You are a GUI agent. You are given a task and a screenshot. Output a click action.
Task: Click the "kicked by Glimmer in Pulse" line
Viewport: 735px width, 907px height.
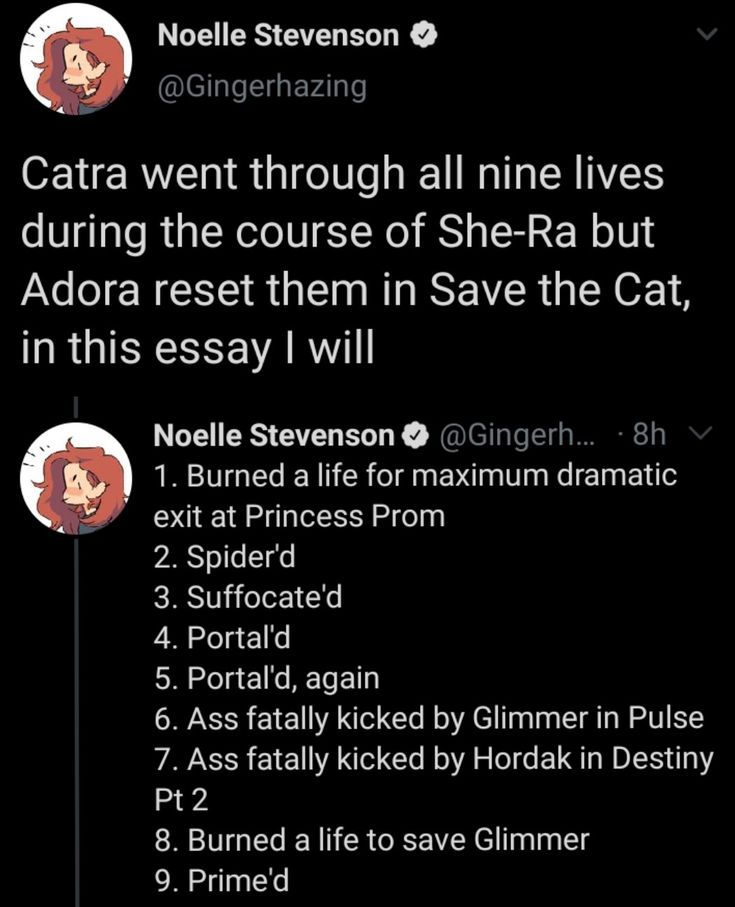tap(429, 718)
